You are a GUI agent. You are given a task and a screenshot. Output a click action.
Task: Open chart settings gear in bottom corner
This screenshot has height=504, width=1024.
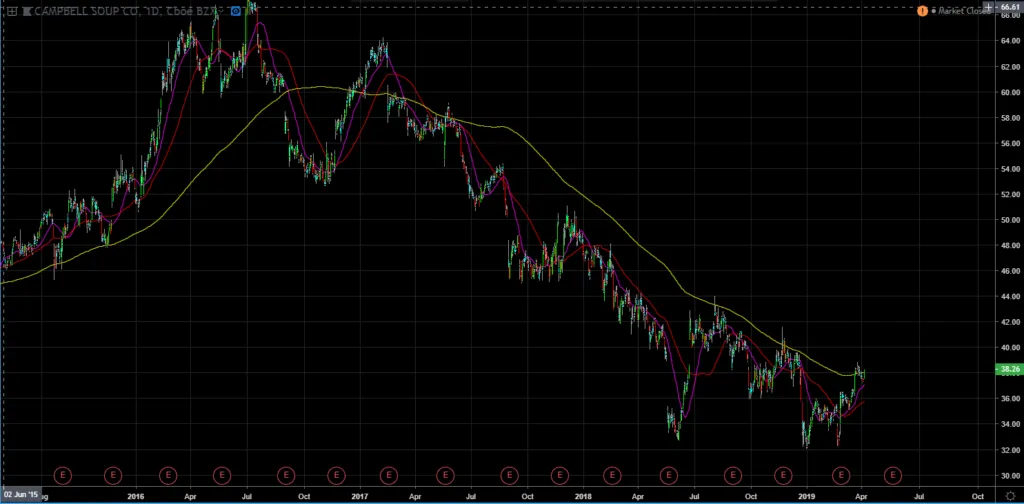1010,497
